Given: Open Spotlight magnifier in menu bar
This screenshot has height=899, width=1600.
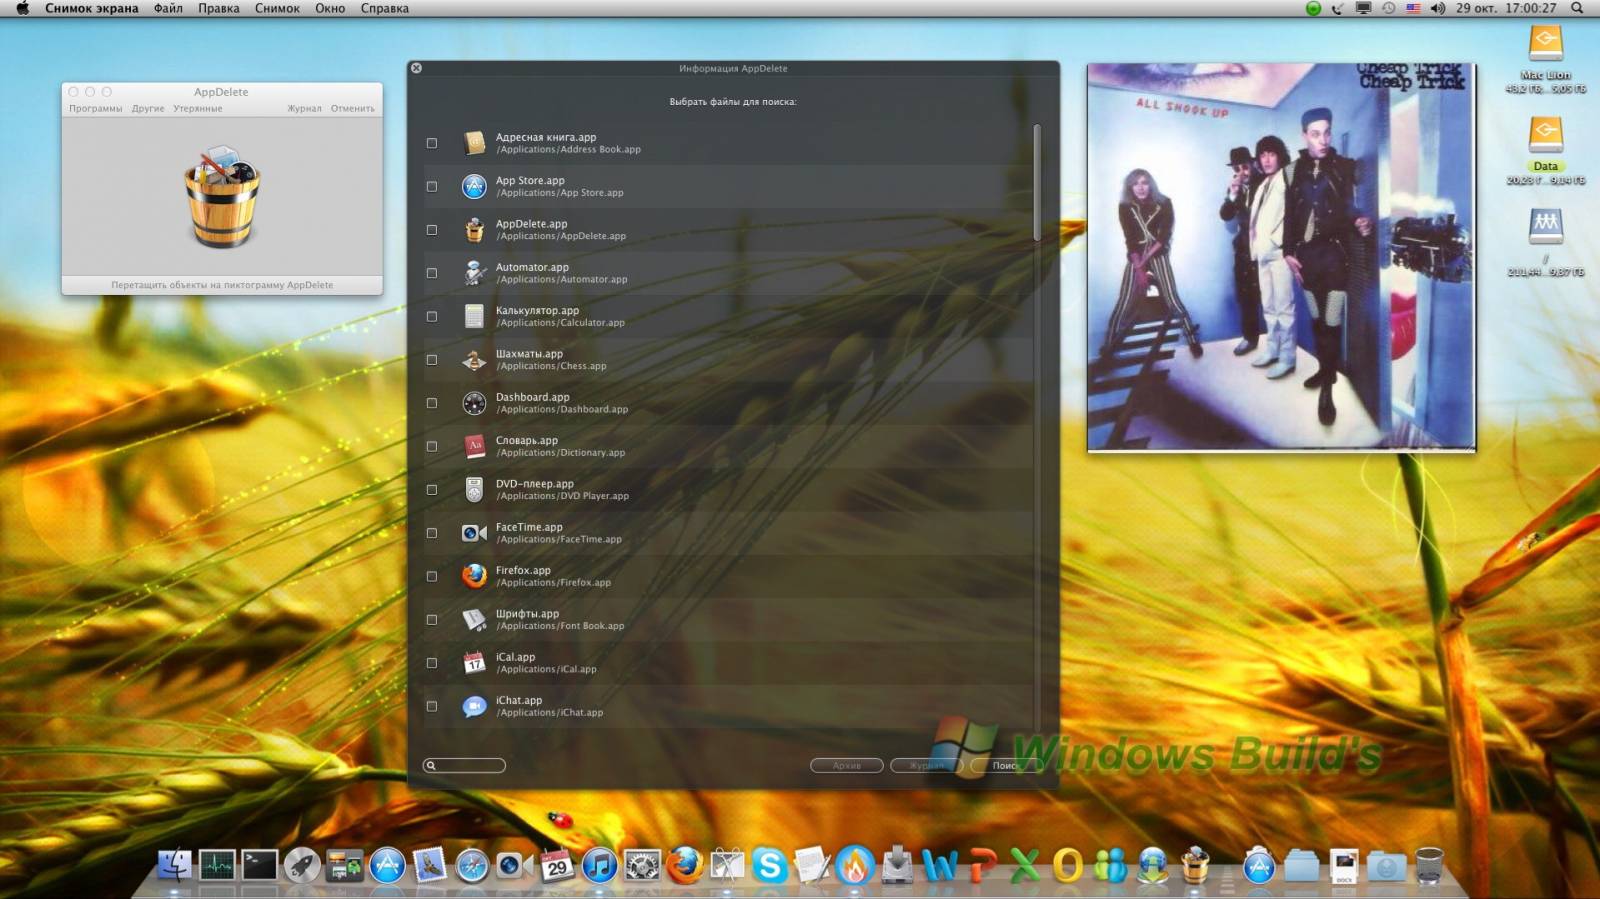Looking at the screenshot, I should click(1577, 8).
